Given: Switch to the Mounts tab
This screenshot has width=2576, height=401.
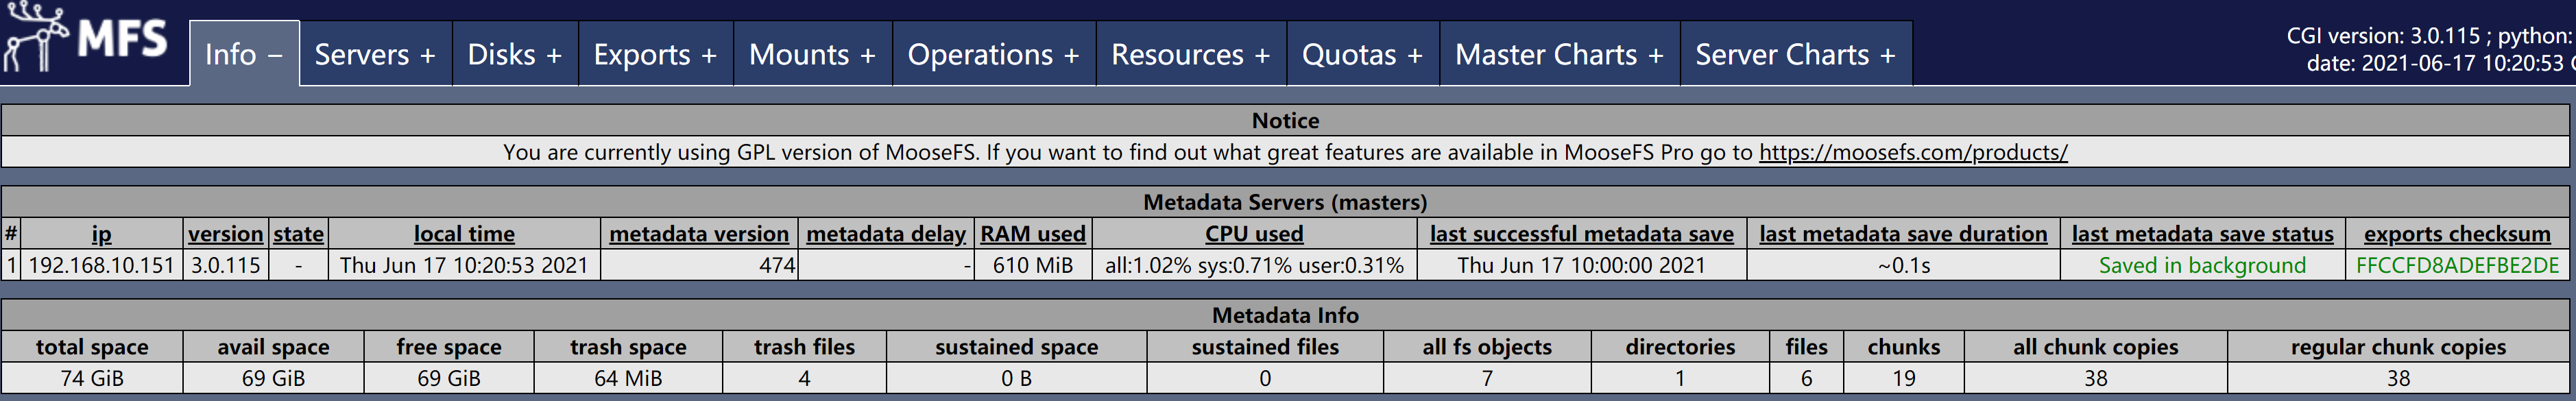Looking at the screenshot, I should pos(812,54).
